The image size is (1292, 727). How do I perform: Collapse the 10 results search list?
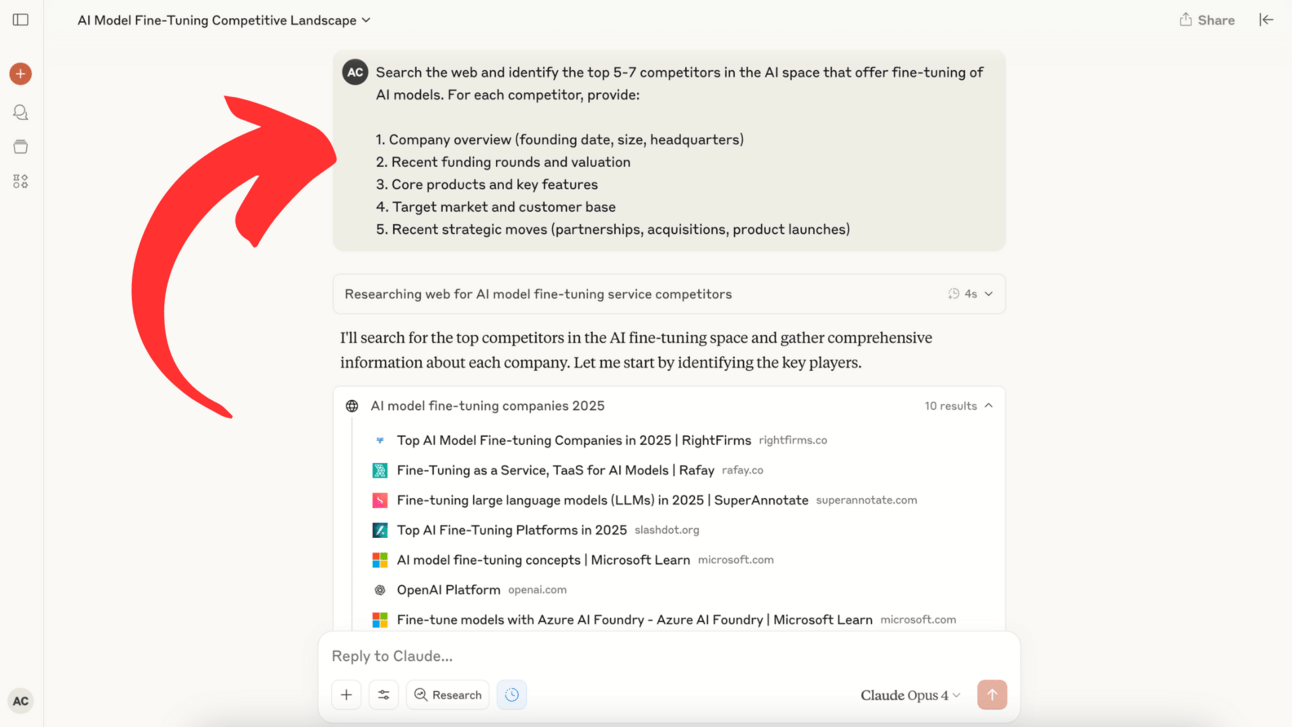tap(988, 406)
